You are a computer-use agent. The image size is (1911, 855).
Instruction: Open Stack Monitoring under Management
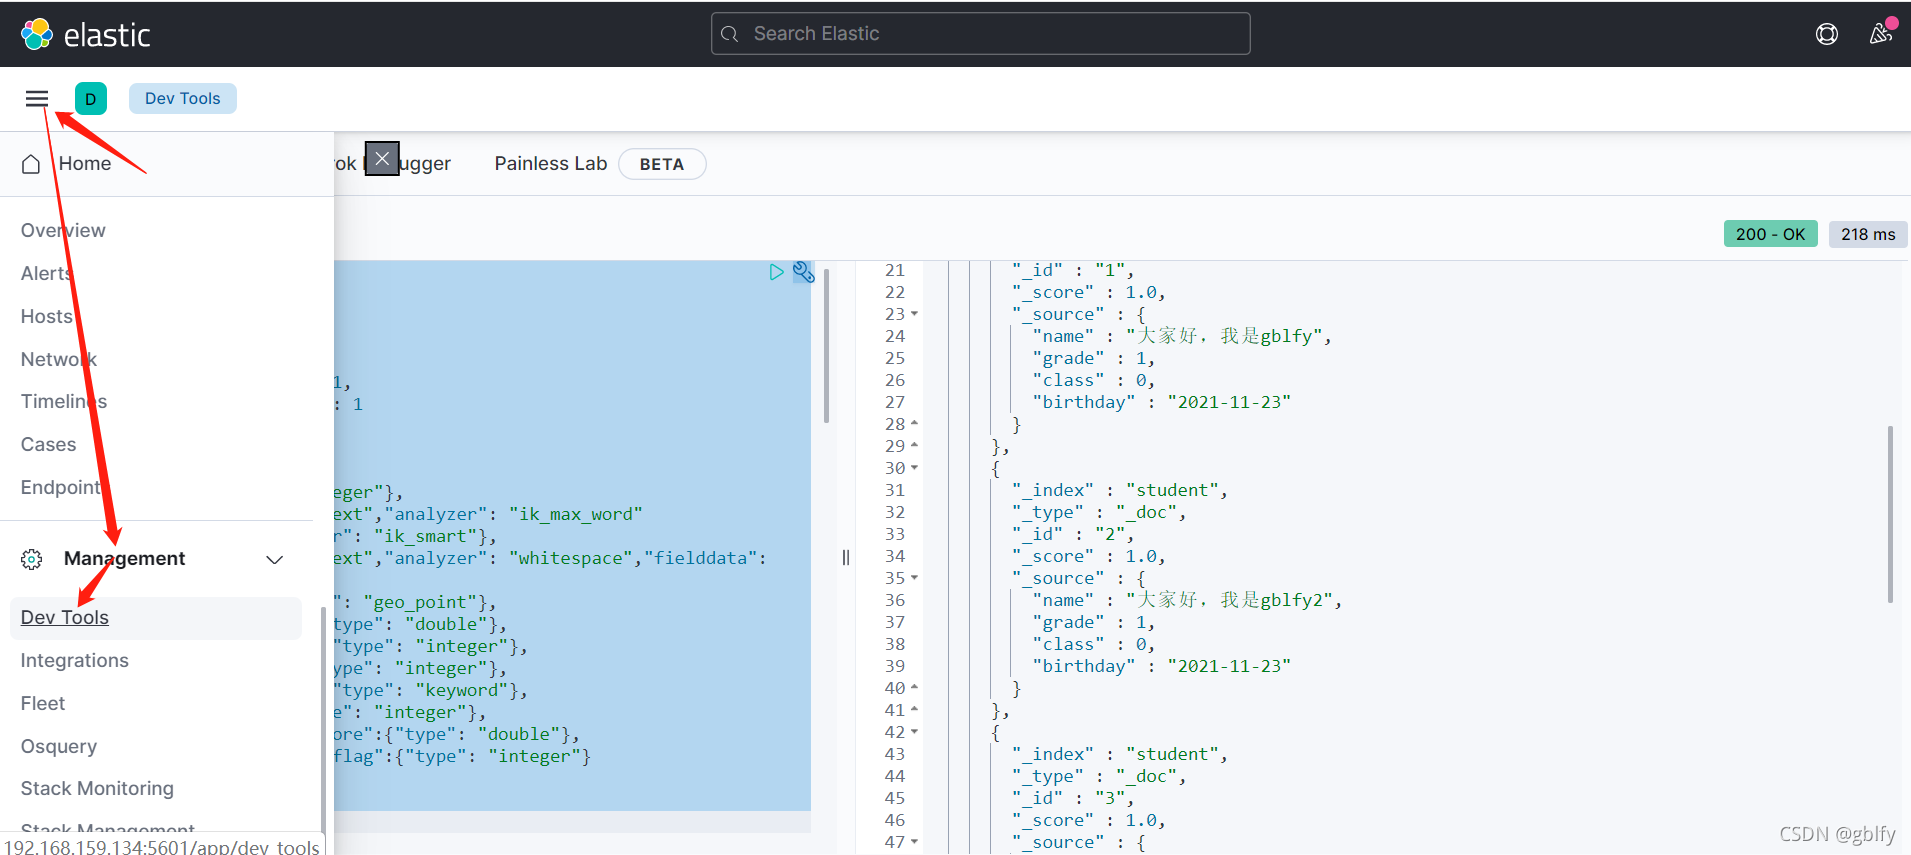point(97,788)
